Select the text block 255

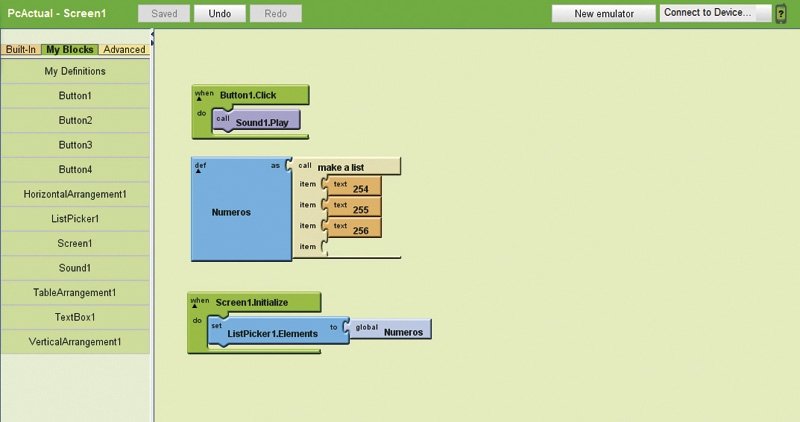pyautogui.click(x=353, y=208)
